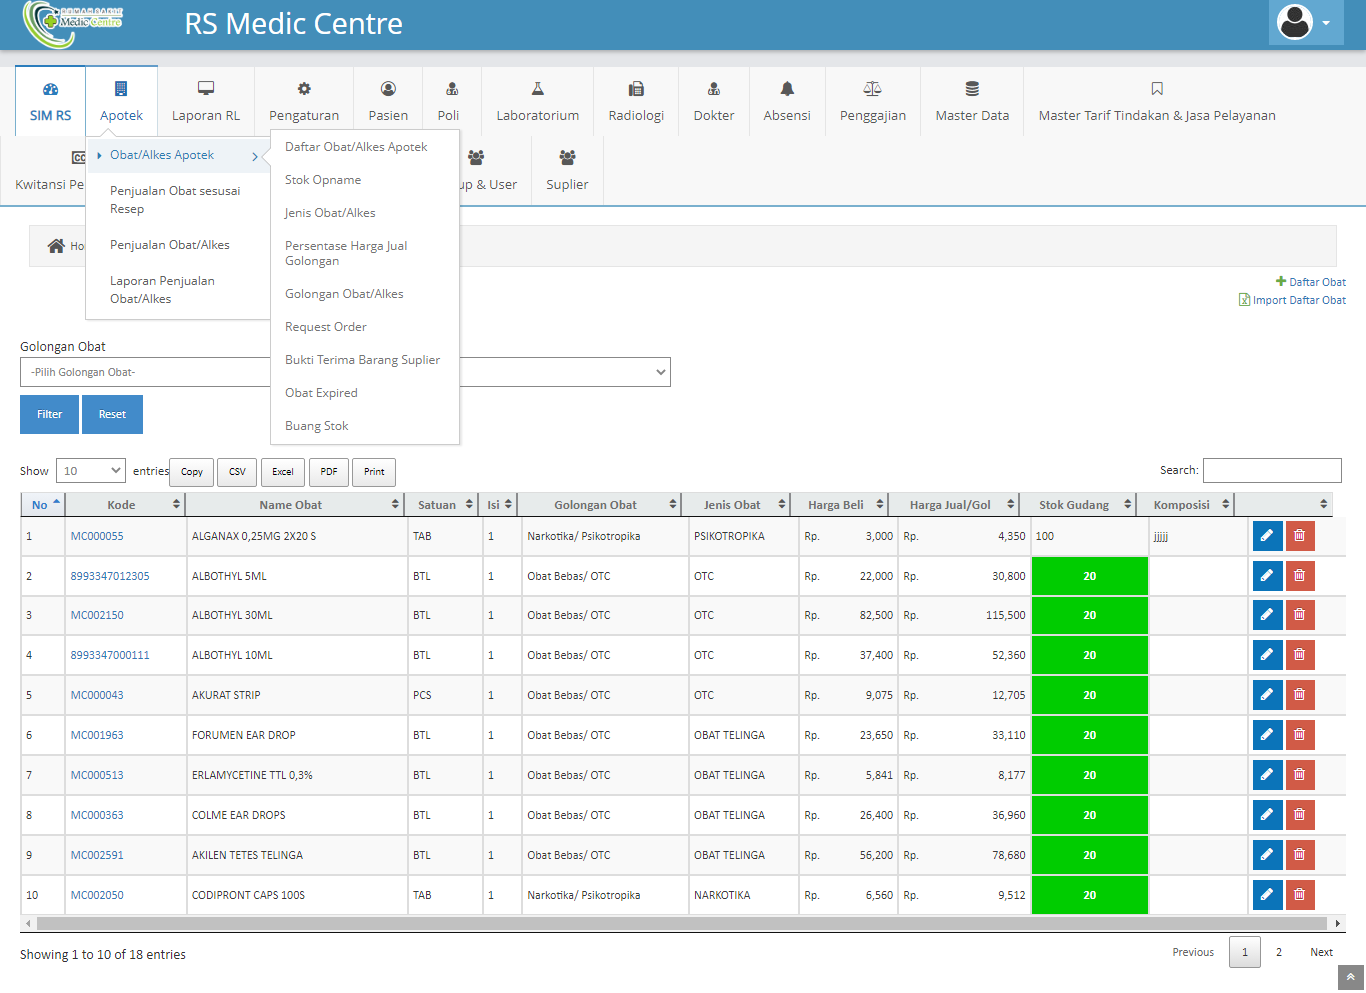Open the Penggajian scales icon

pyautogui.click(x=872, y=89)
